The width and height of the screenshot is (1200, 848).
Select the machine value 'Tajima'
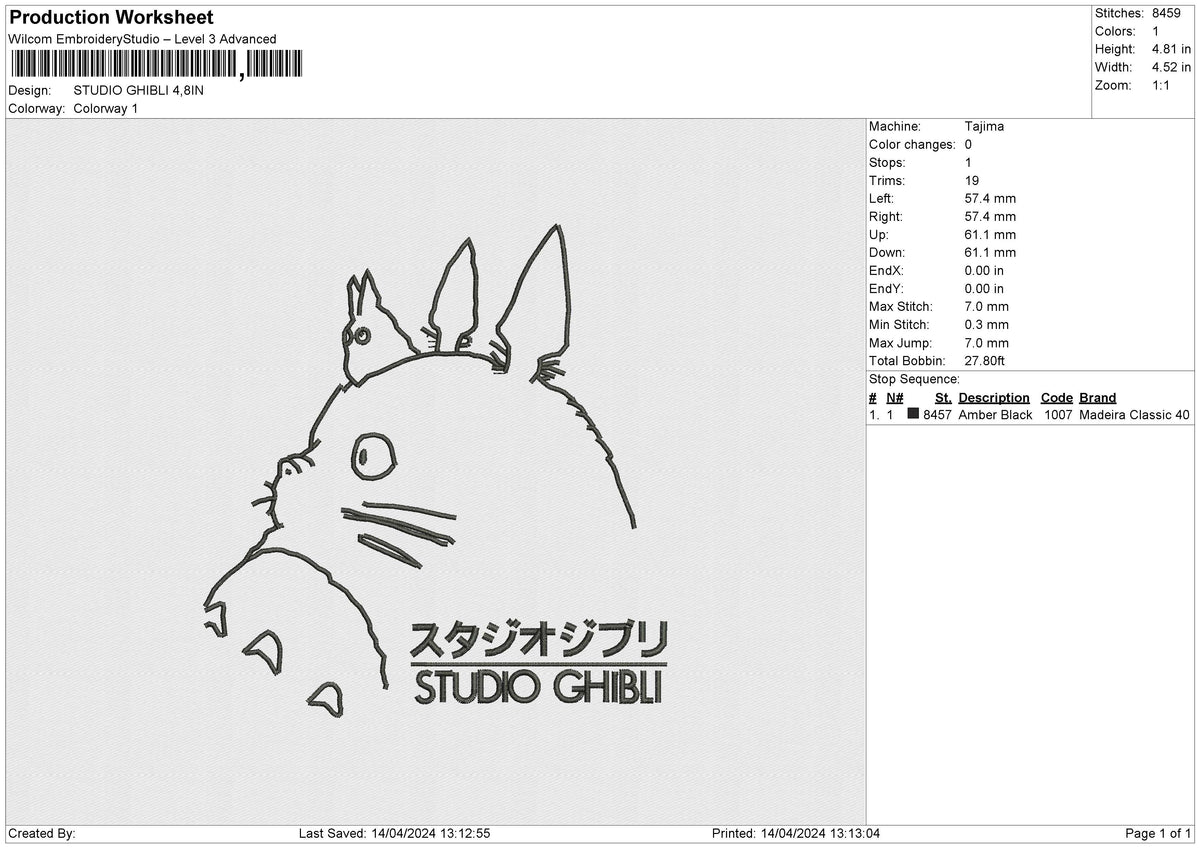click(x=984, y=126)
